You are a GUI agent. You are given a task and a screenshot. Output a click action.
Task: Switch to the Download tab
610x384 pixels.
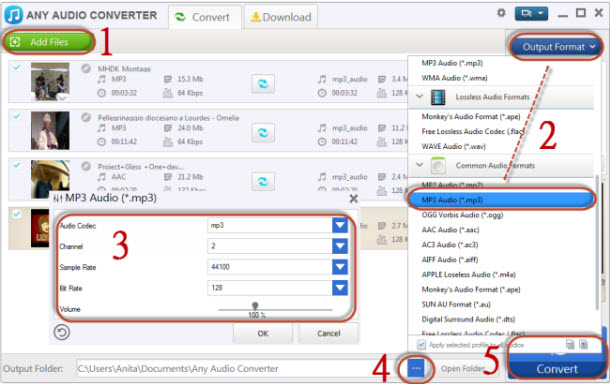(x=281, y=17)
